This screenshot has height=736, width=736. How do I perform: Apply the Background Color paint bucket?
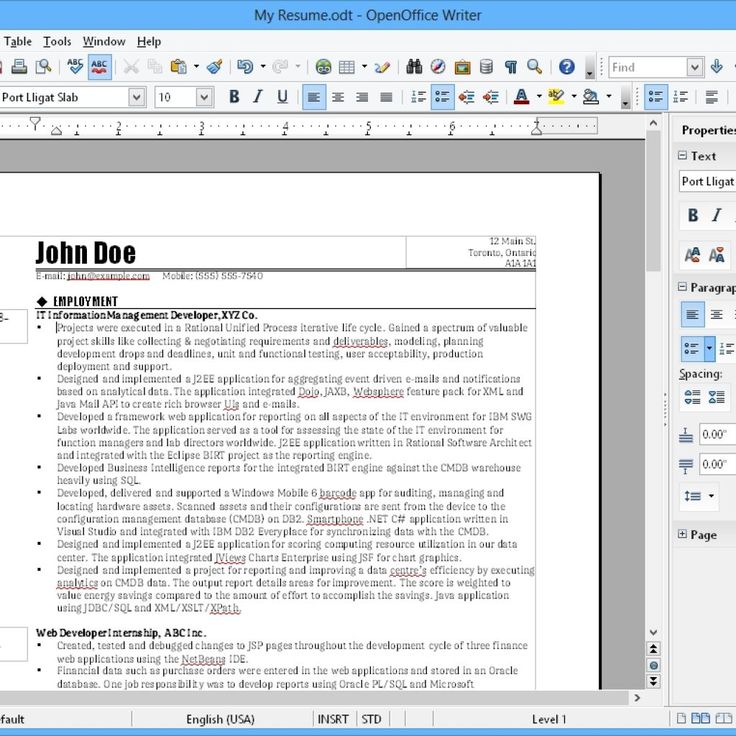click(590, 97)
